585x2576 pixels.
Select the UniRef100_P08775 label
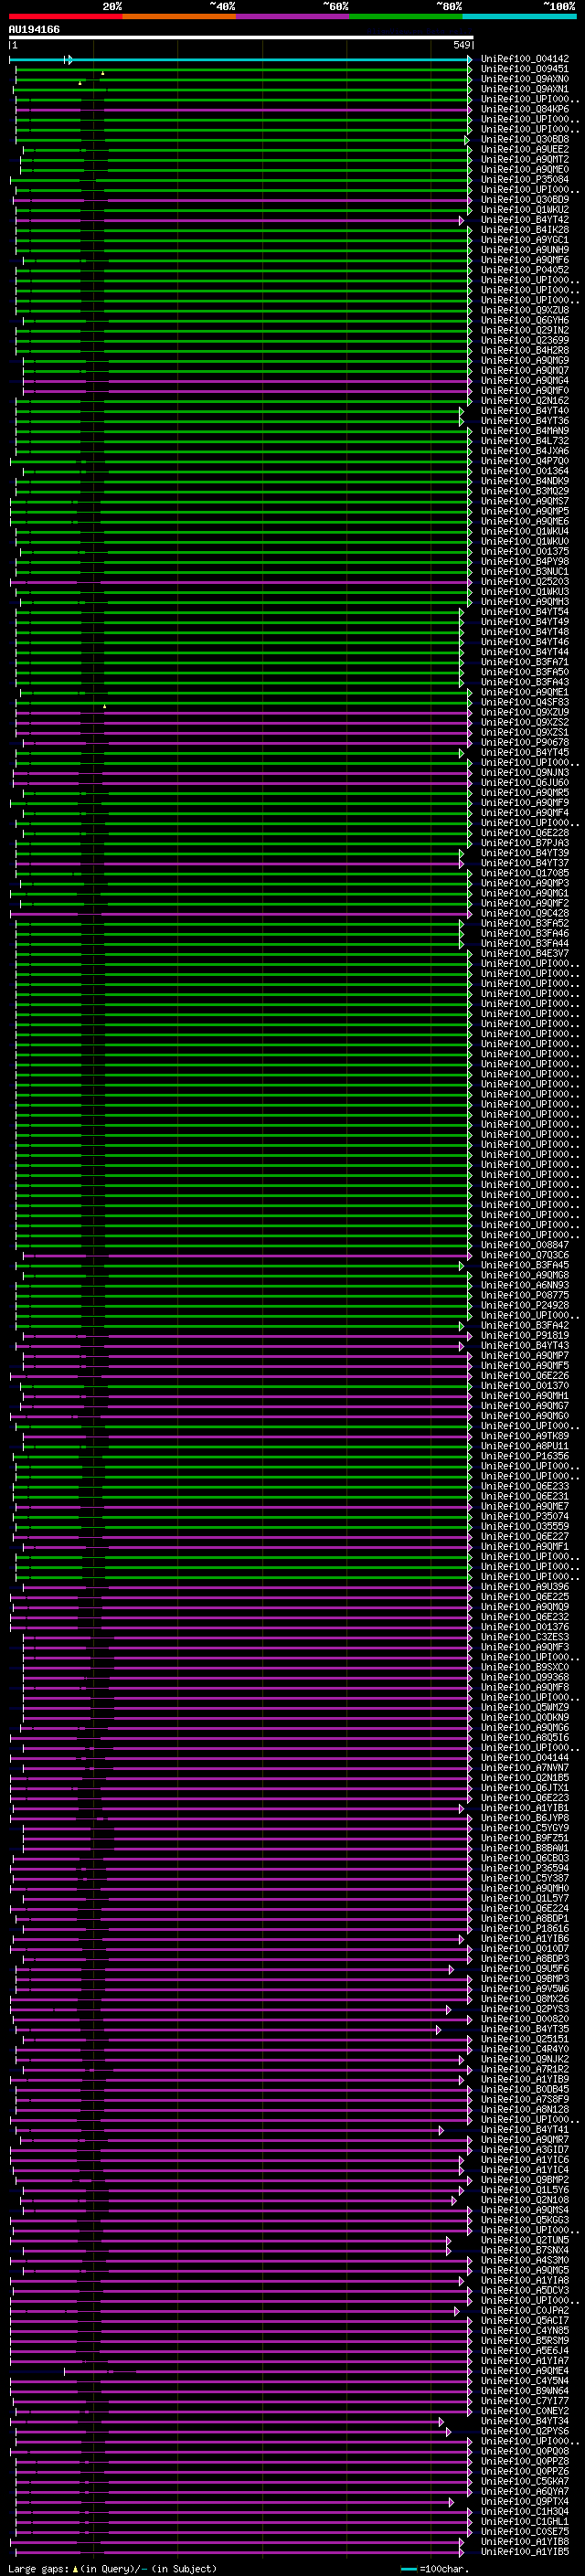pyautogui.click(x=525, y=1295)
